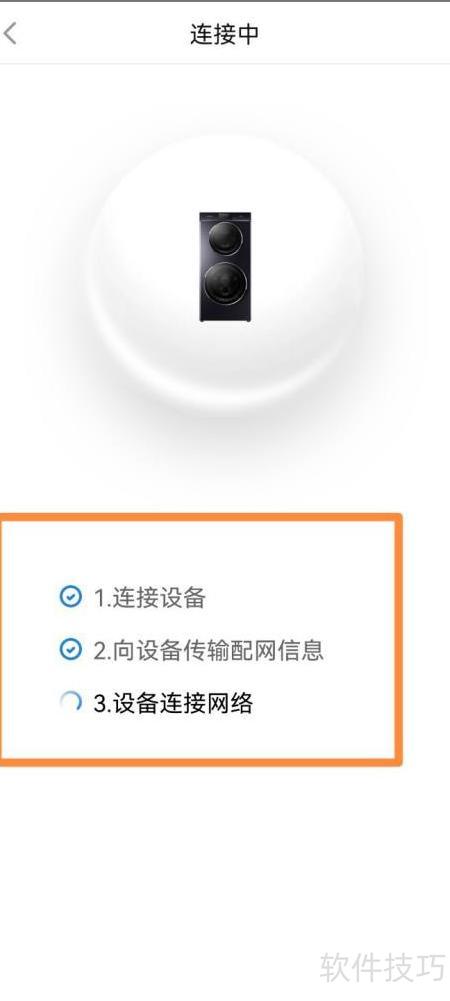Image resolution: width=450 pixels, height=1001 pixels.
Task: Click the orange highlight frame's bottom border
Action: (x=200, y=761)
